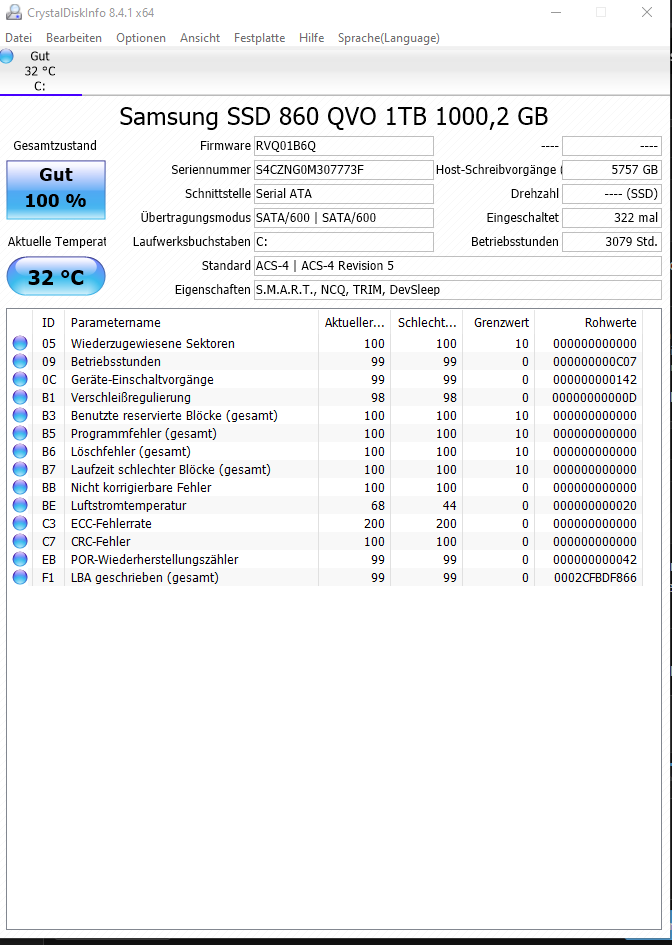Click the Geräte-Einschaltvorgänge parameter text
672x945 pixels.
[x=142, y=380]
